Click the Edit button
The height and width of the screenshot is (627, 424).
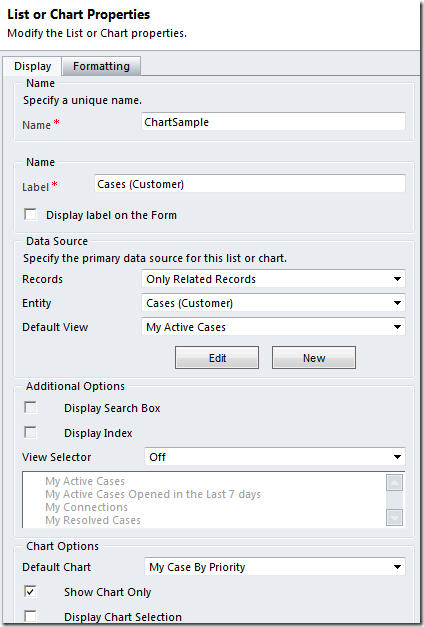pos(217,357)
